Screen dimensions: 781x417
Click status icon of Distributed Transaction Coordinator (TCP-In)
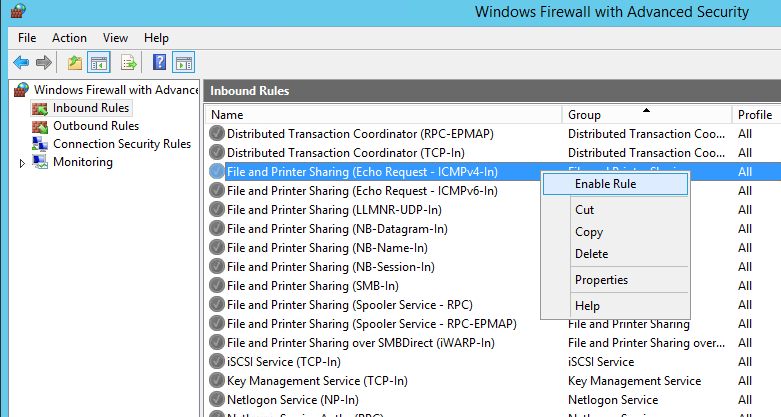217,152
